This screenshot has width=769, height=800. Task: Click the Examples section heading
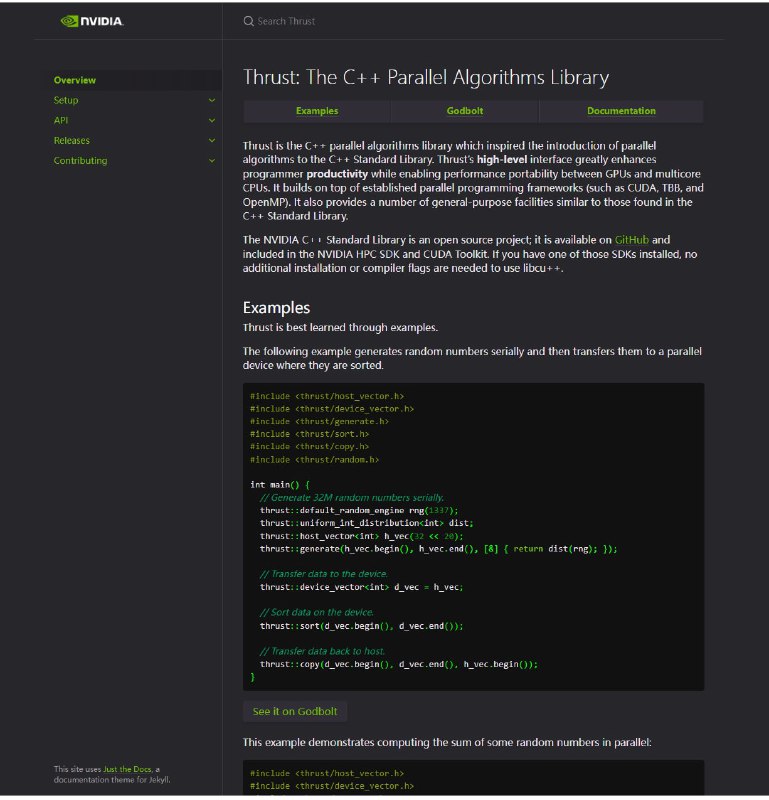coord(276,308)
